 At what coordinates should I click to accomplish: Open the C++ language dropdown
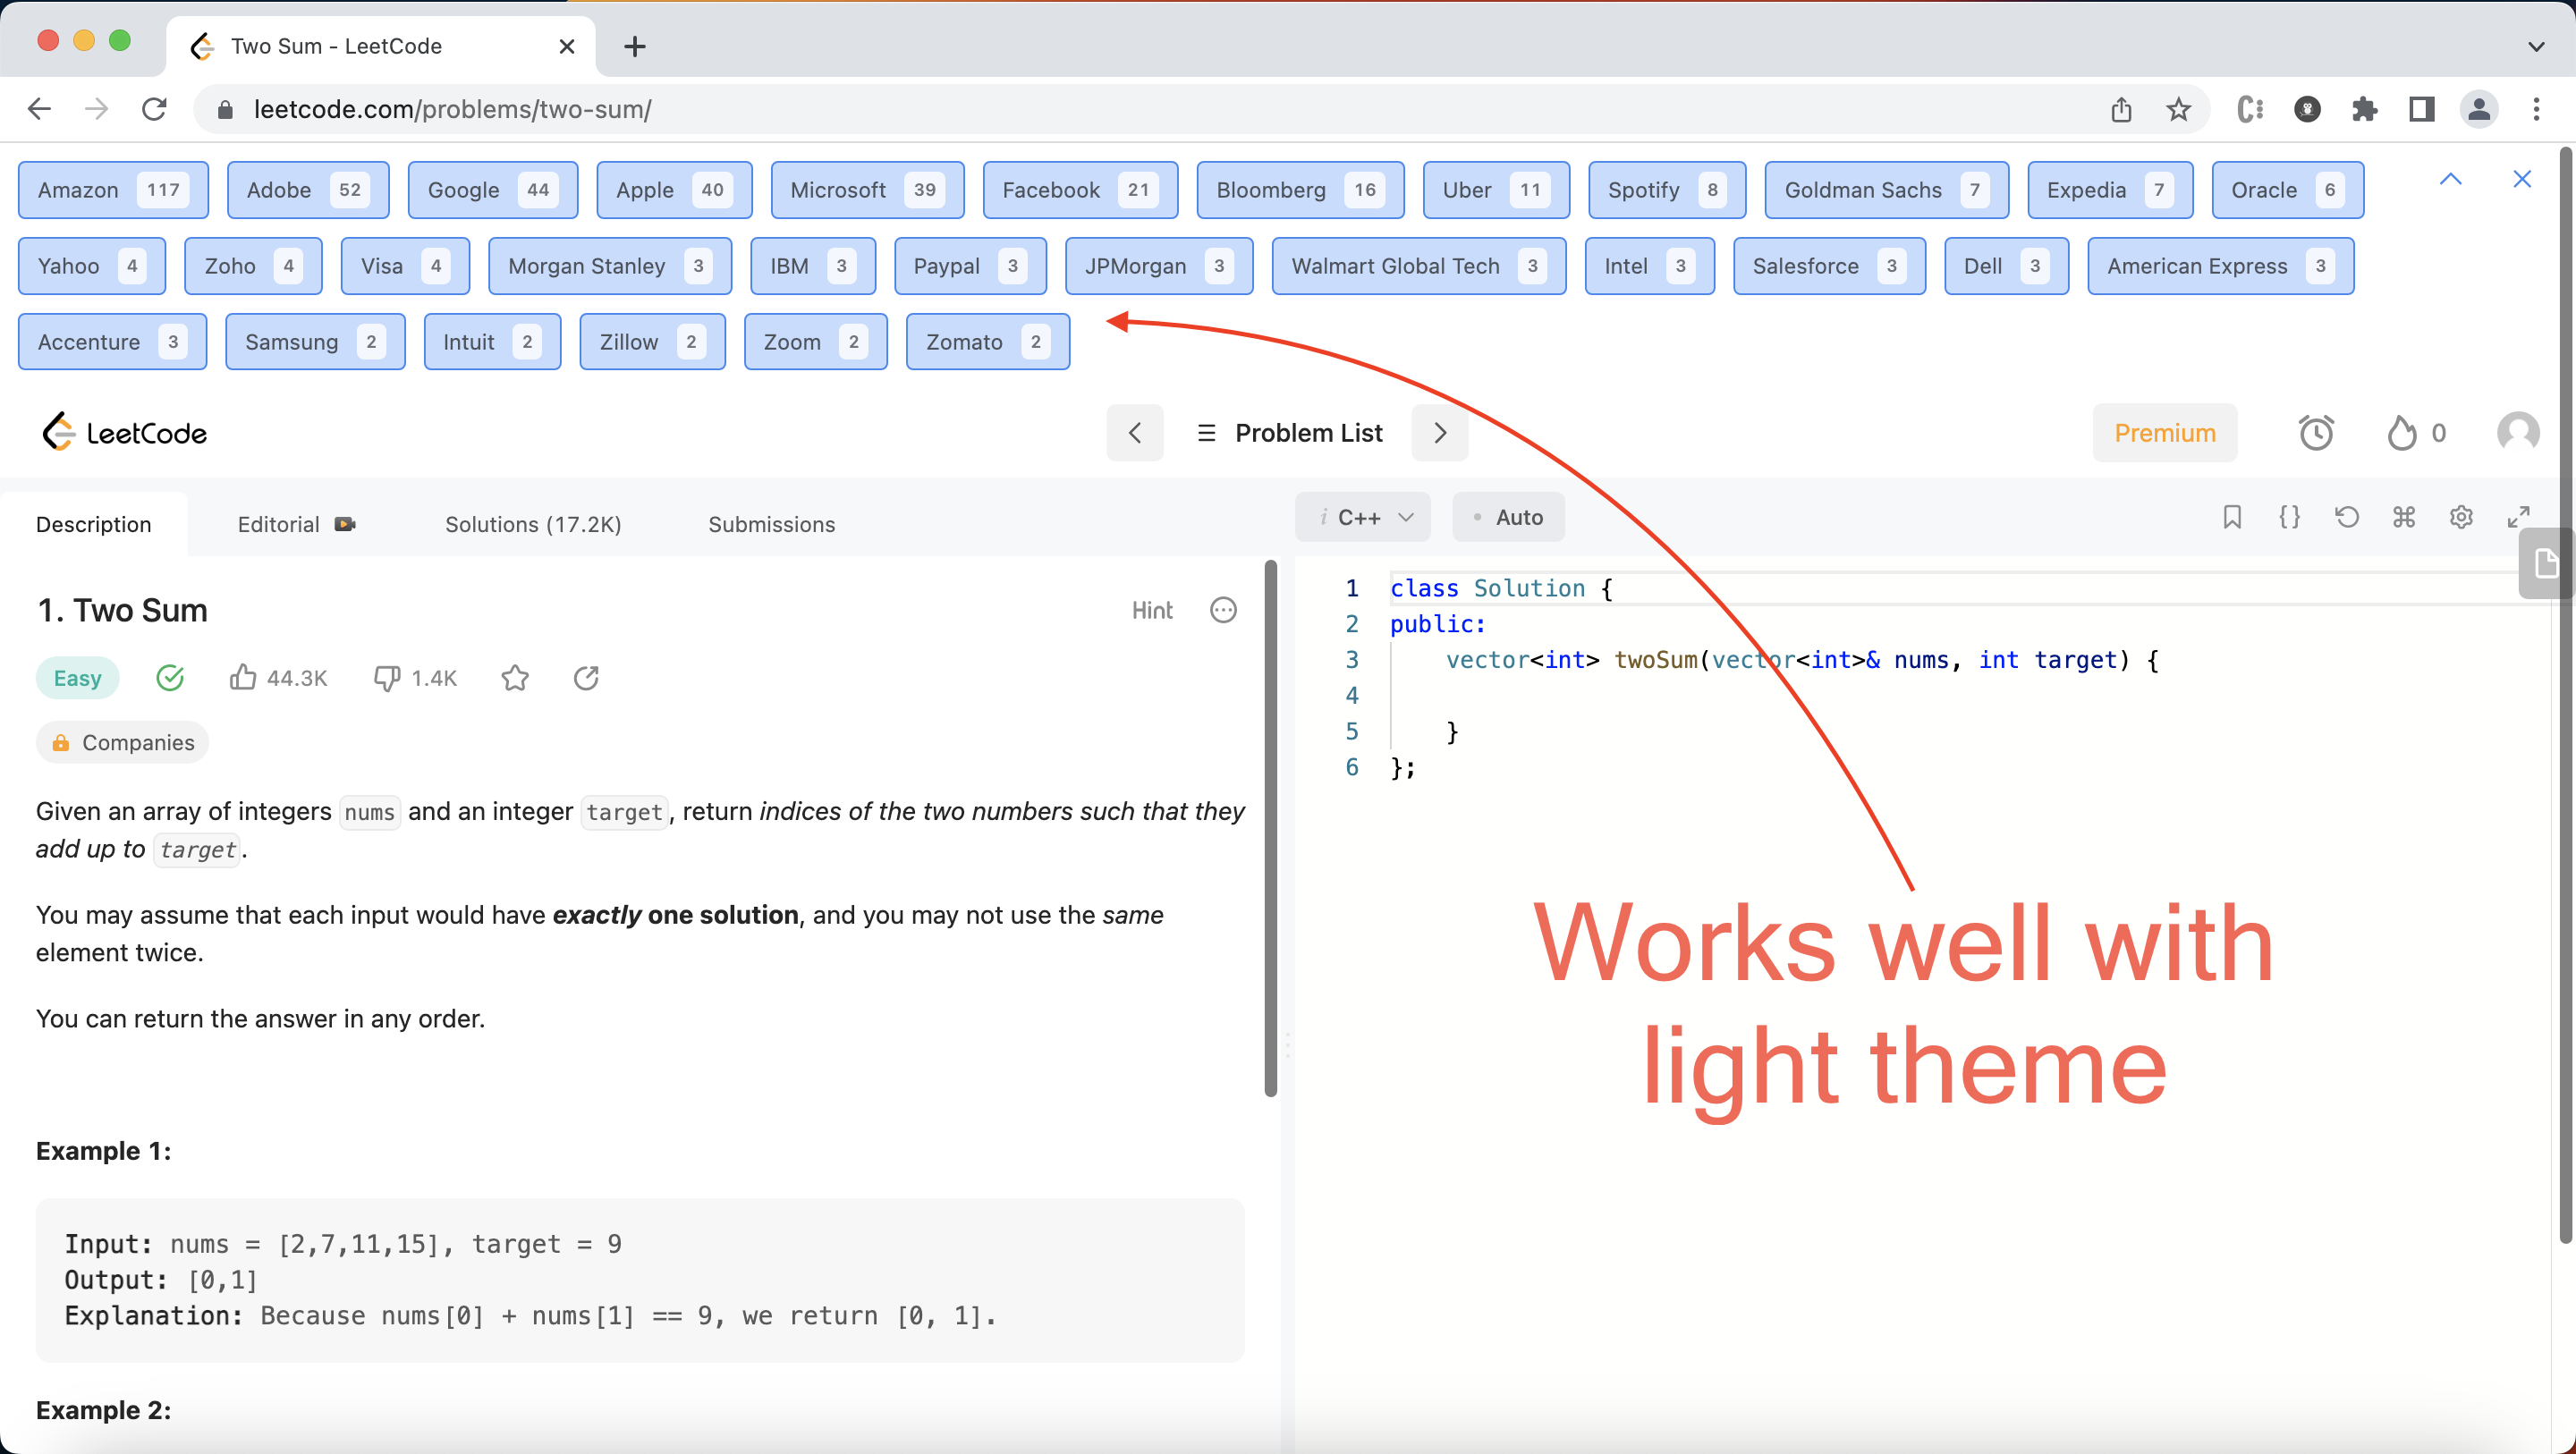click(1363, 516)
